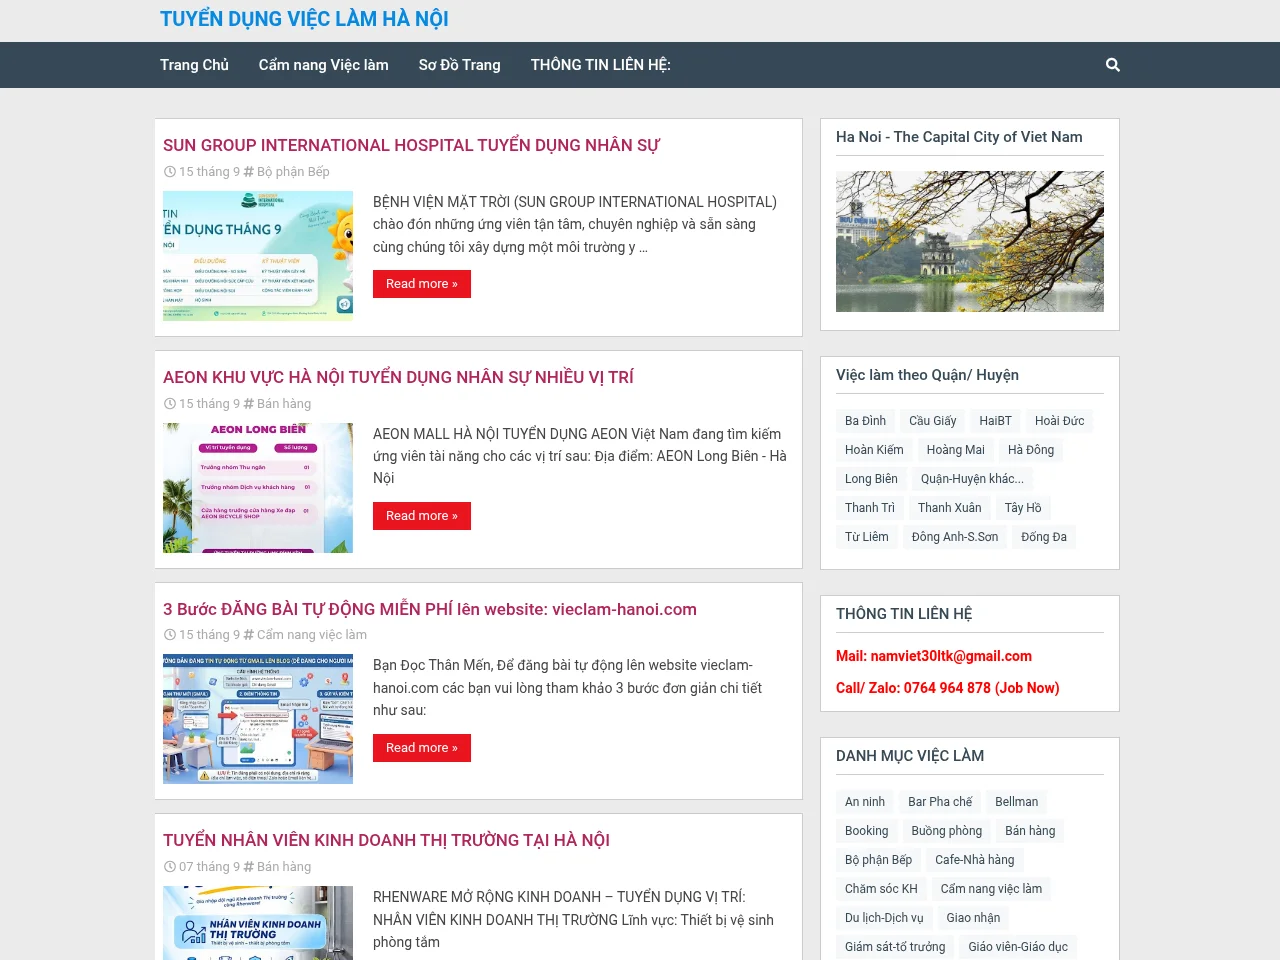The width and height of the screenshot is (1280, 960).
Task: Open Cafe-Nhà hàng job category
Action: (x=975, y=860)
